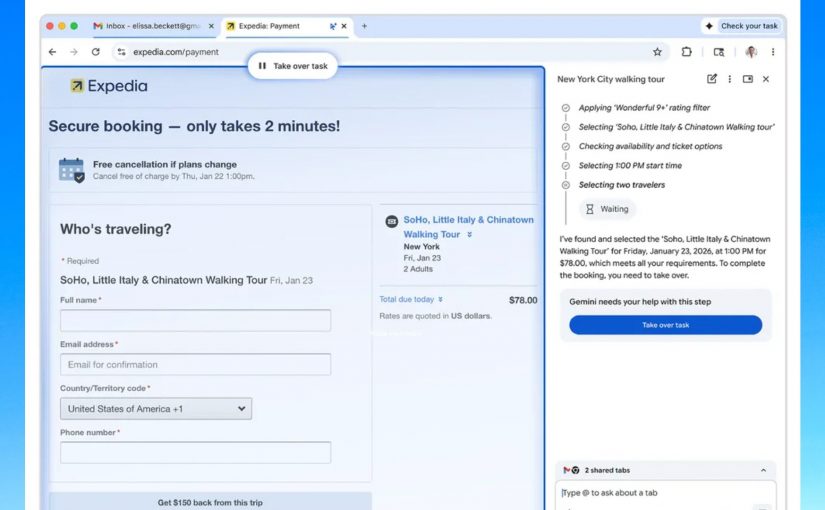Open the profile avatar menu
This screenshot has width=825, height=510.
751,52
